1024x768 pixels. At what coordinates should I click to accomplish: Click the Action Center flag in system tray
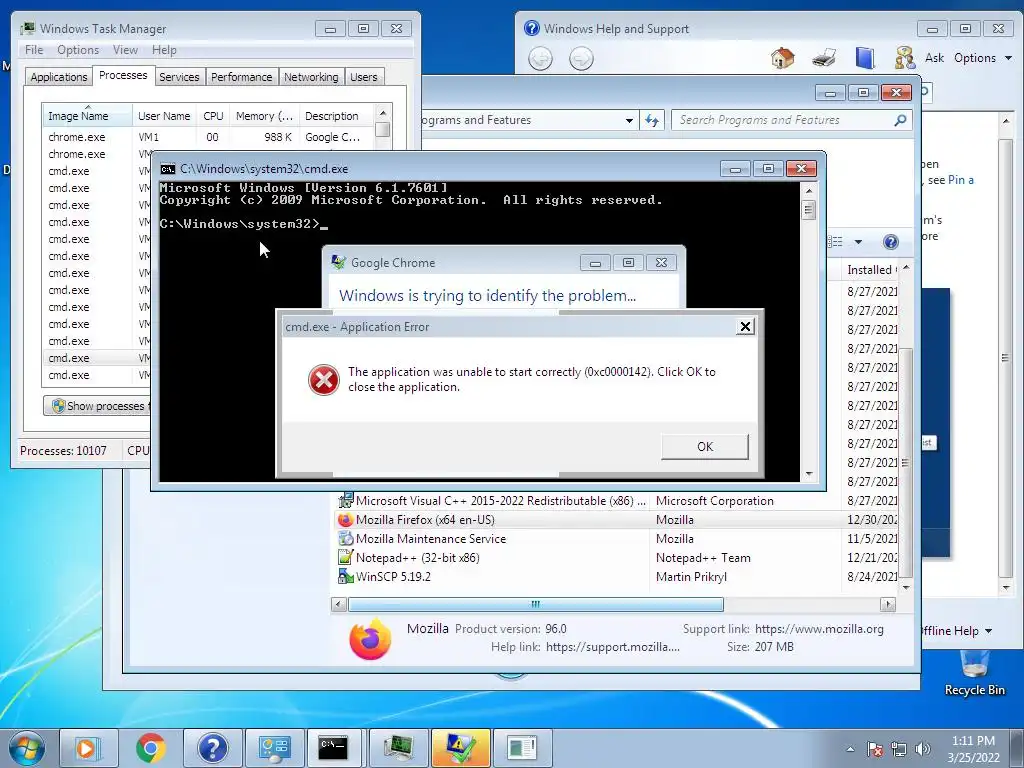pyautogui.click(x=874, y=749)
